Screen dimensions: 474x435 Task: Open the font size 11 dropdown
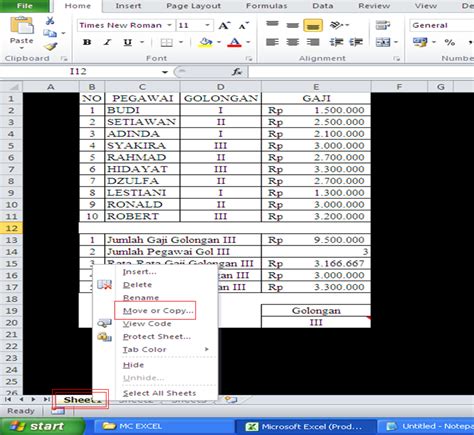207,25
